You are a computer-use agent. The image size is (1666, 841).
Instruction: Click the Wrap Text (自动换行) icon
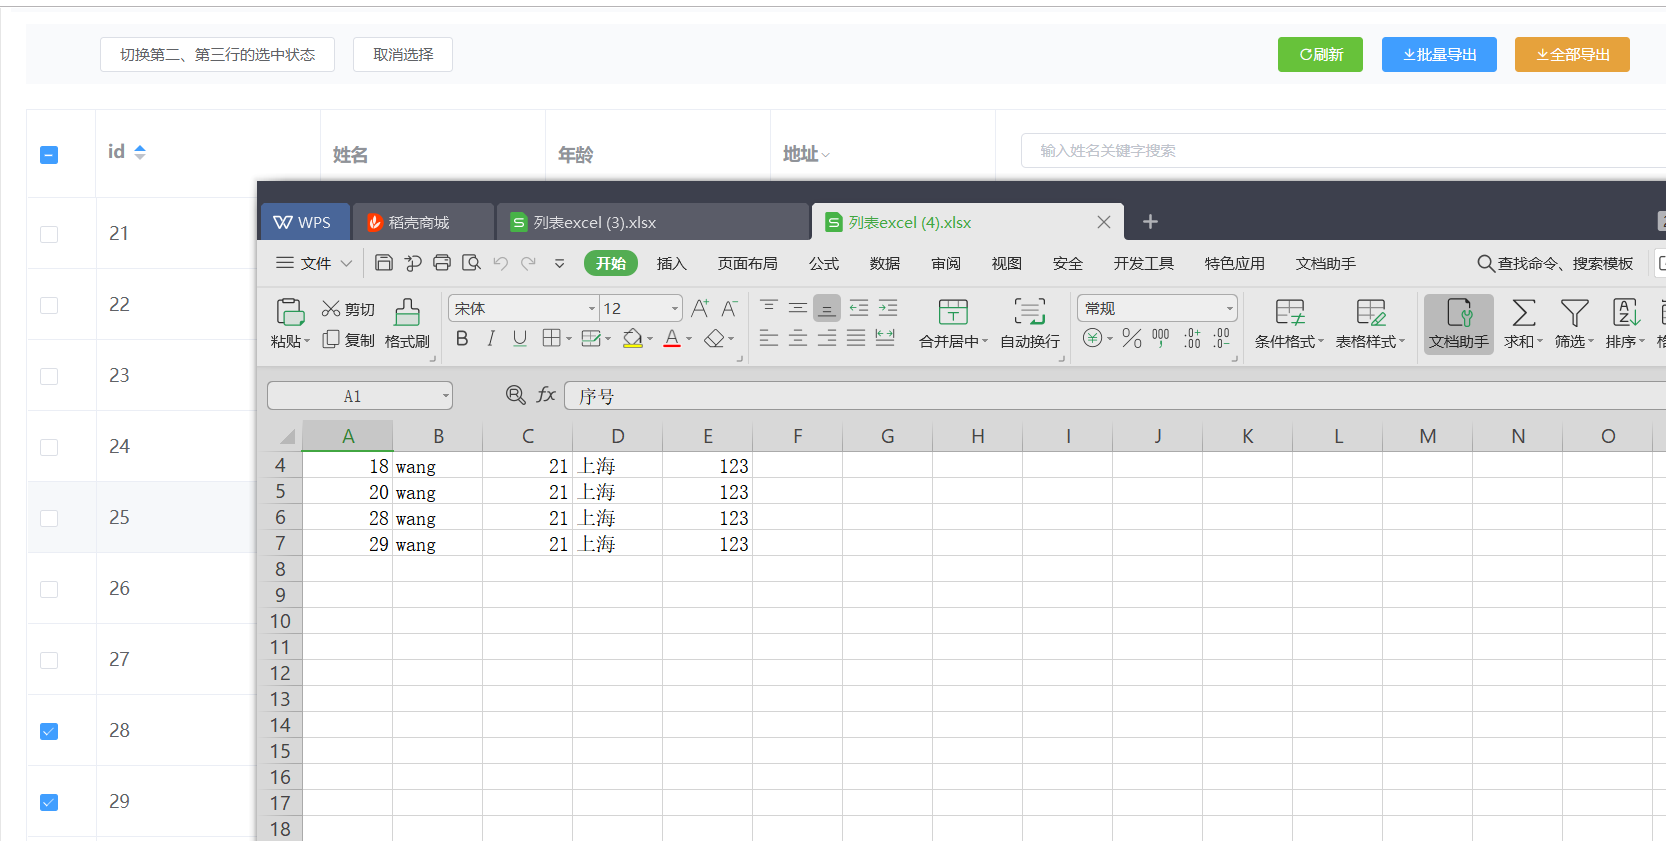(x=1030, y=311)
